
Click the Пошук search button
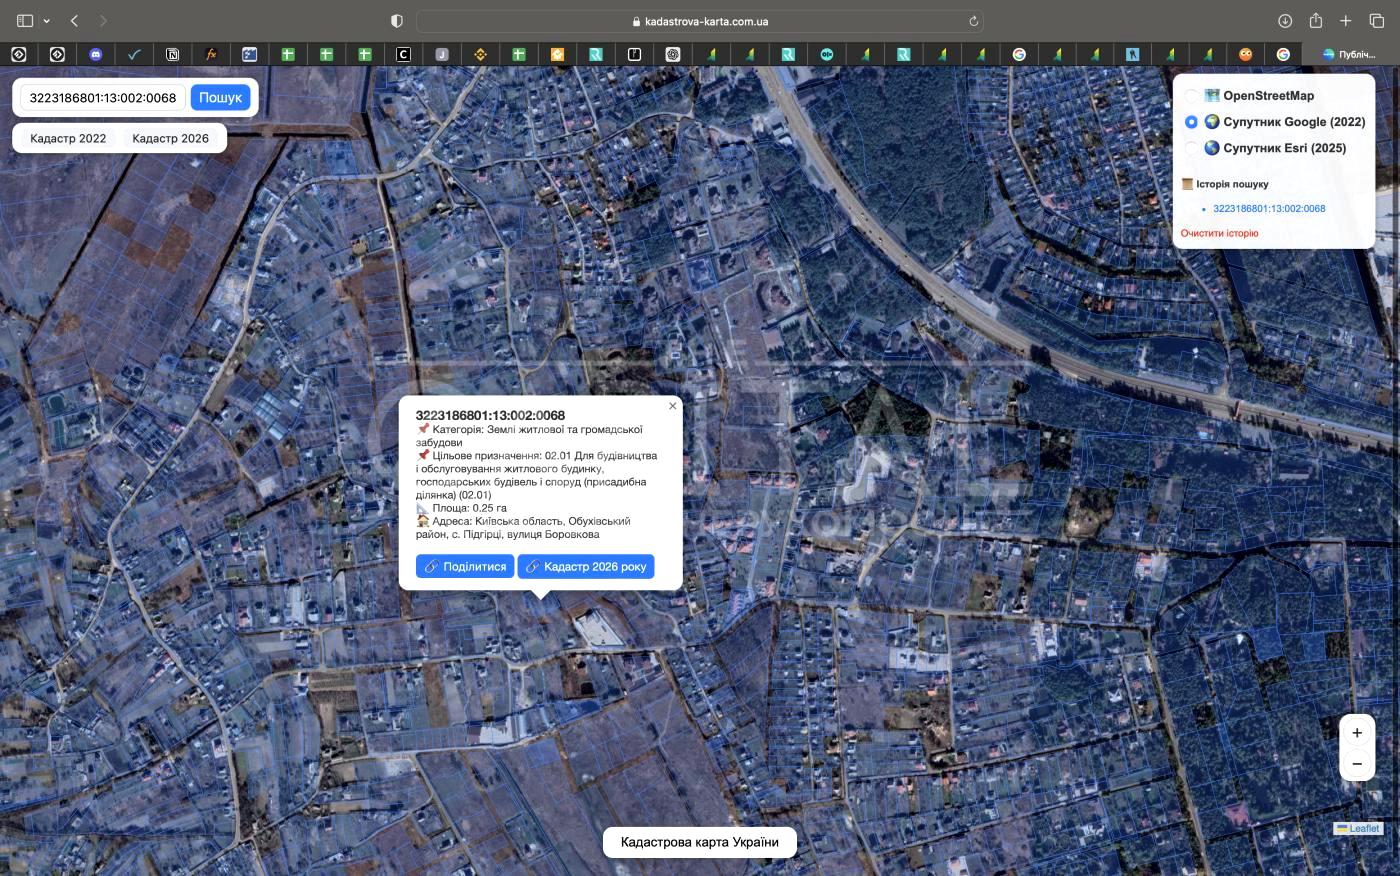tap(220, 97)
